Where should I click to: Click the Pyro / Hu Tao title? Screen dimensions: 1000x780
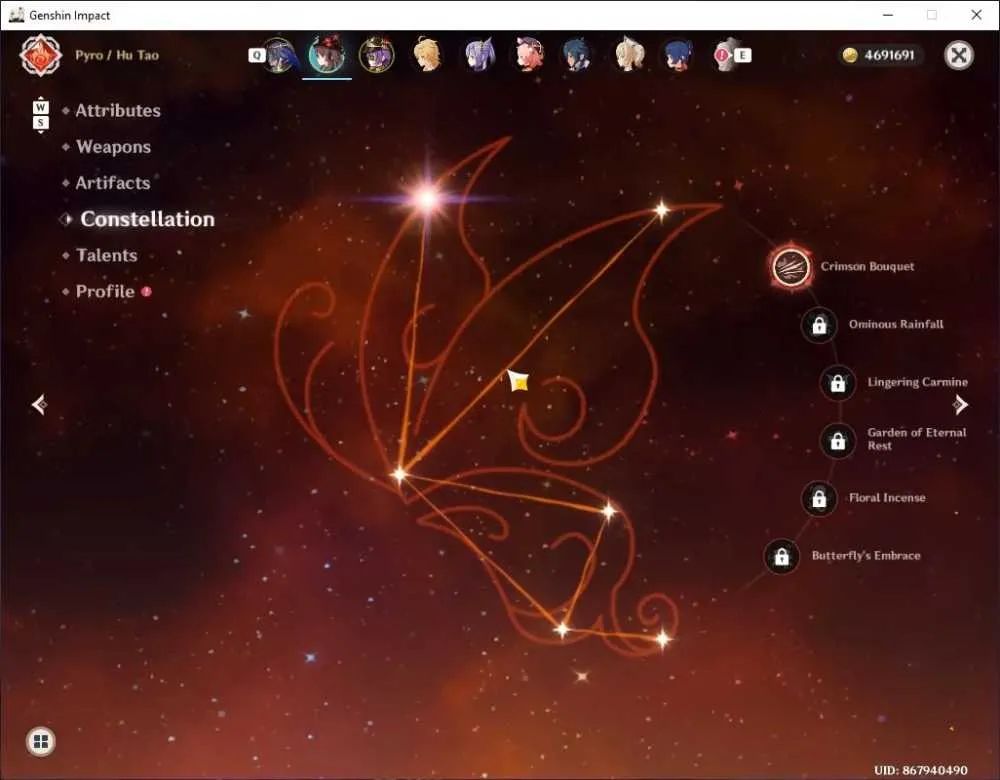117,55
